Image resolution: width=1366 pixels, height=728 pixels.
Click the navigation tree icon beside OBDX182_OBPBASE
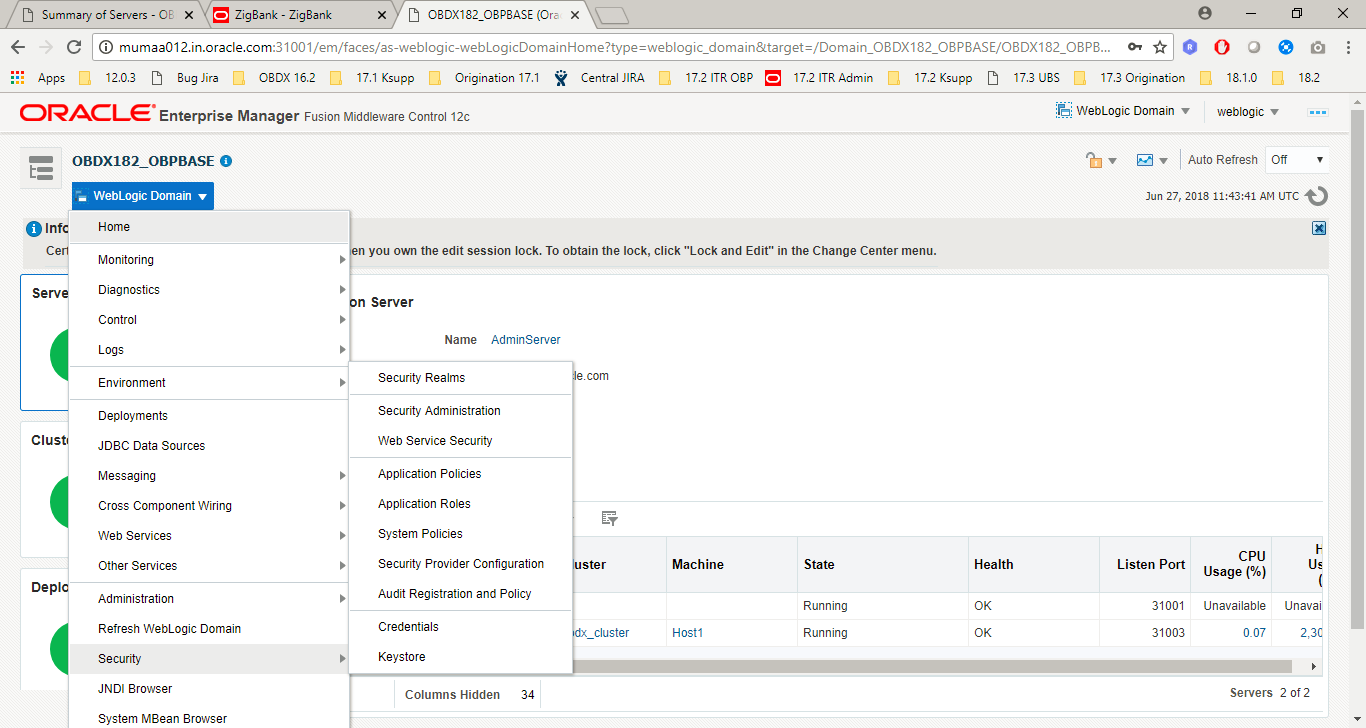[x=41, y=169]
